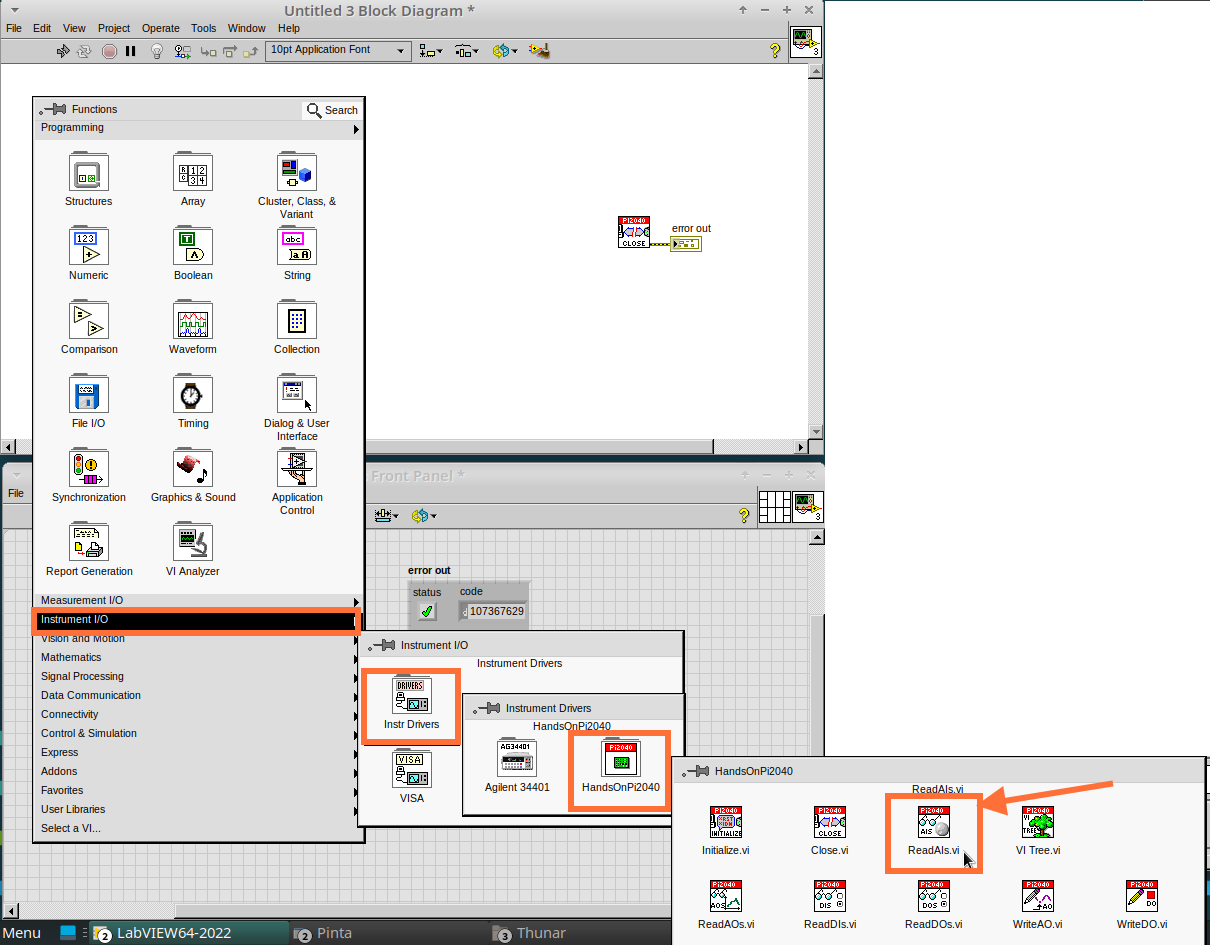The height and width of the screenshot is (945, 1210).
Task: Expand the Connectivity category
Action: tap(199, 714)
